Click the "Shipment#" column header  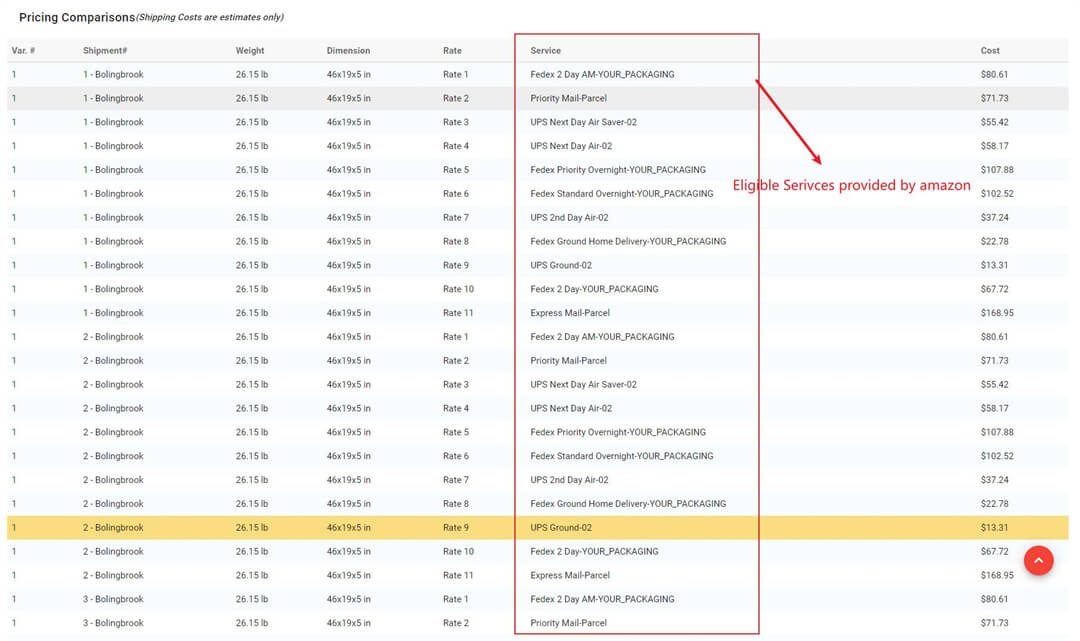[105, 51]
